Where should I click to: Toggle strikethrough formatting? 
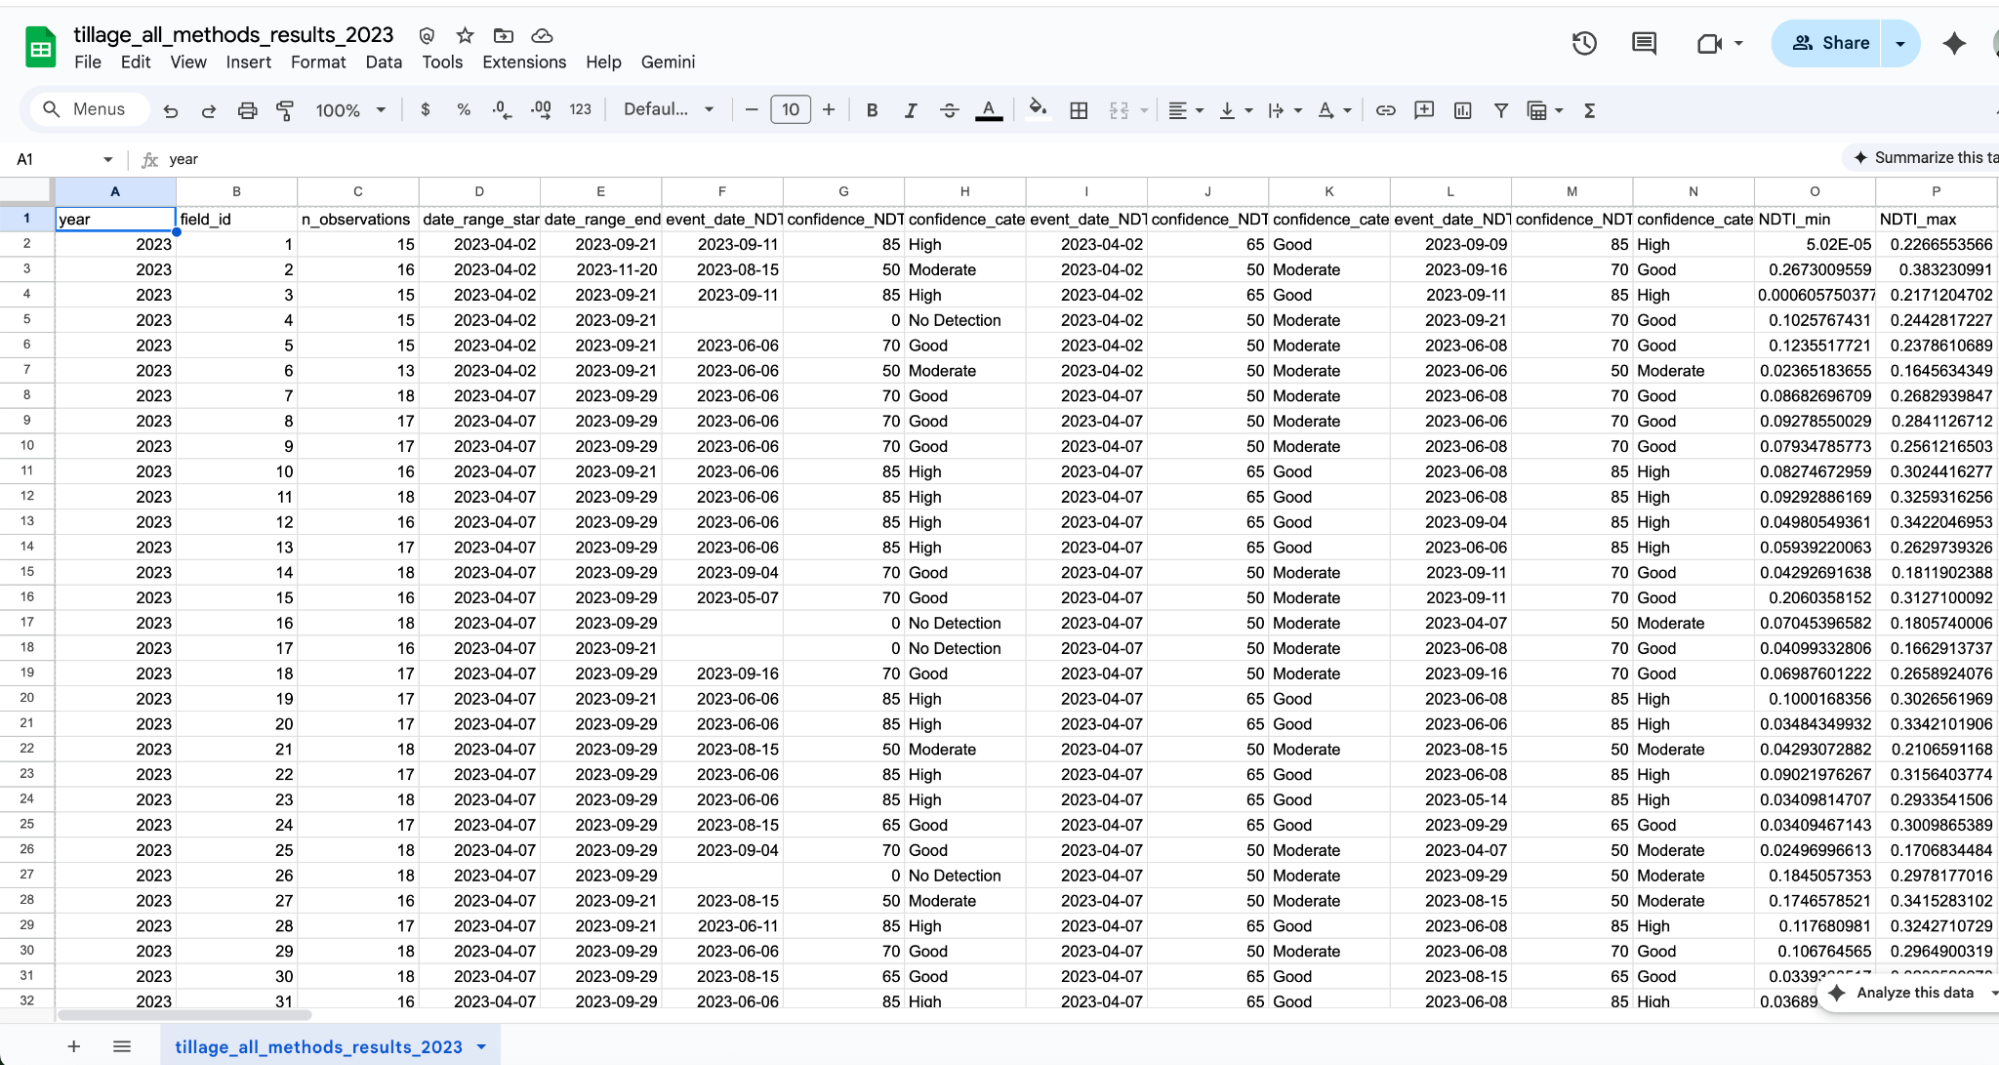(x=949, y=111)
